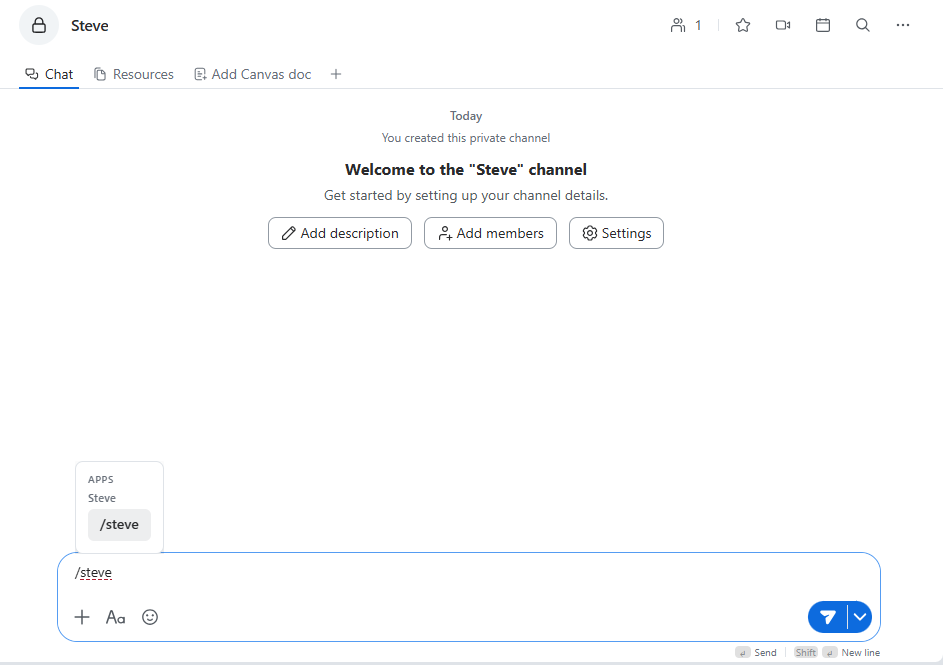Start a video meeting
The width and height of the screenshot is (943, 665).
782,25
